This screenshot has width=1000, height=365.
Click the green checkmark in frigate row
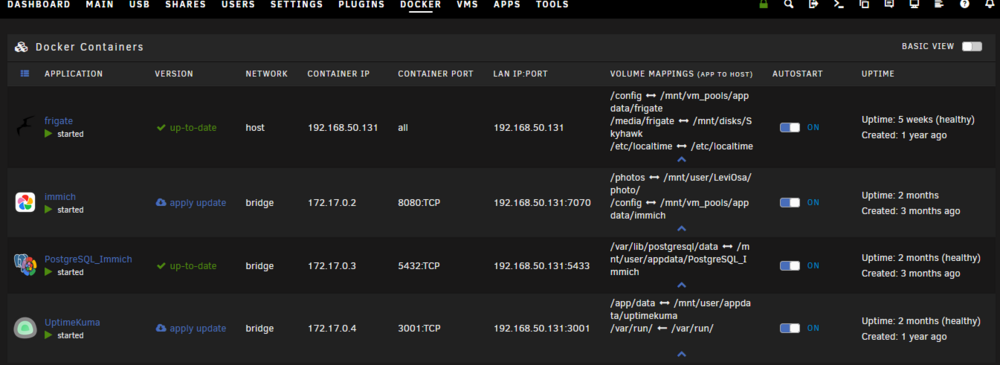(161, 128)
